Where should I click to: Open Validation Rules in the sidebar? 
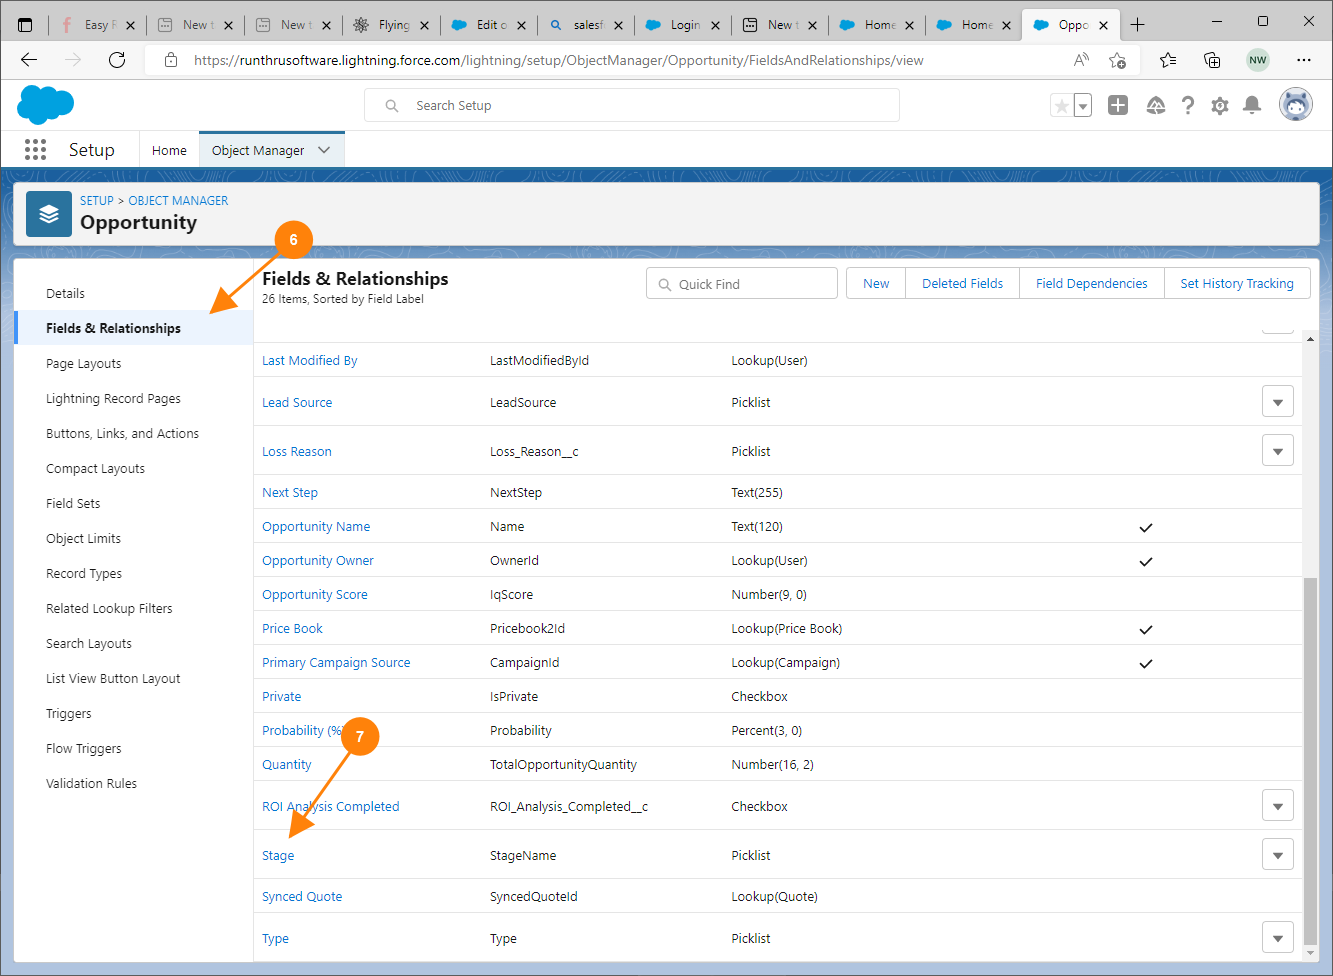pyautogui.click(x=91, y=784)
